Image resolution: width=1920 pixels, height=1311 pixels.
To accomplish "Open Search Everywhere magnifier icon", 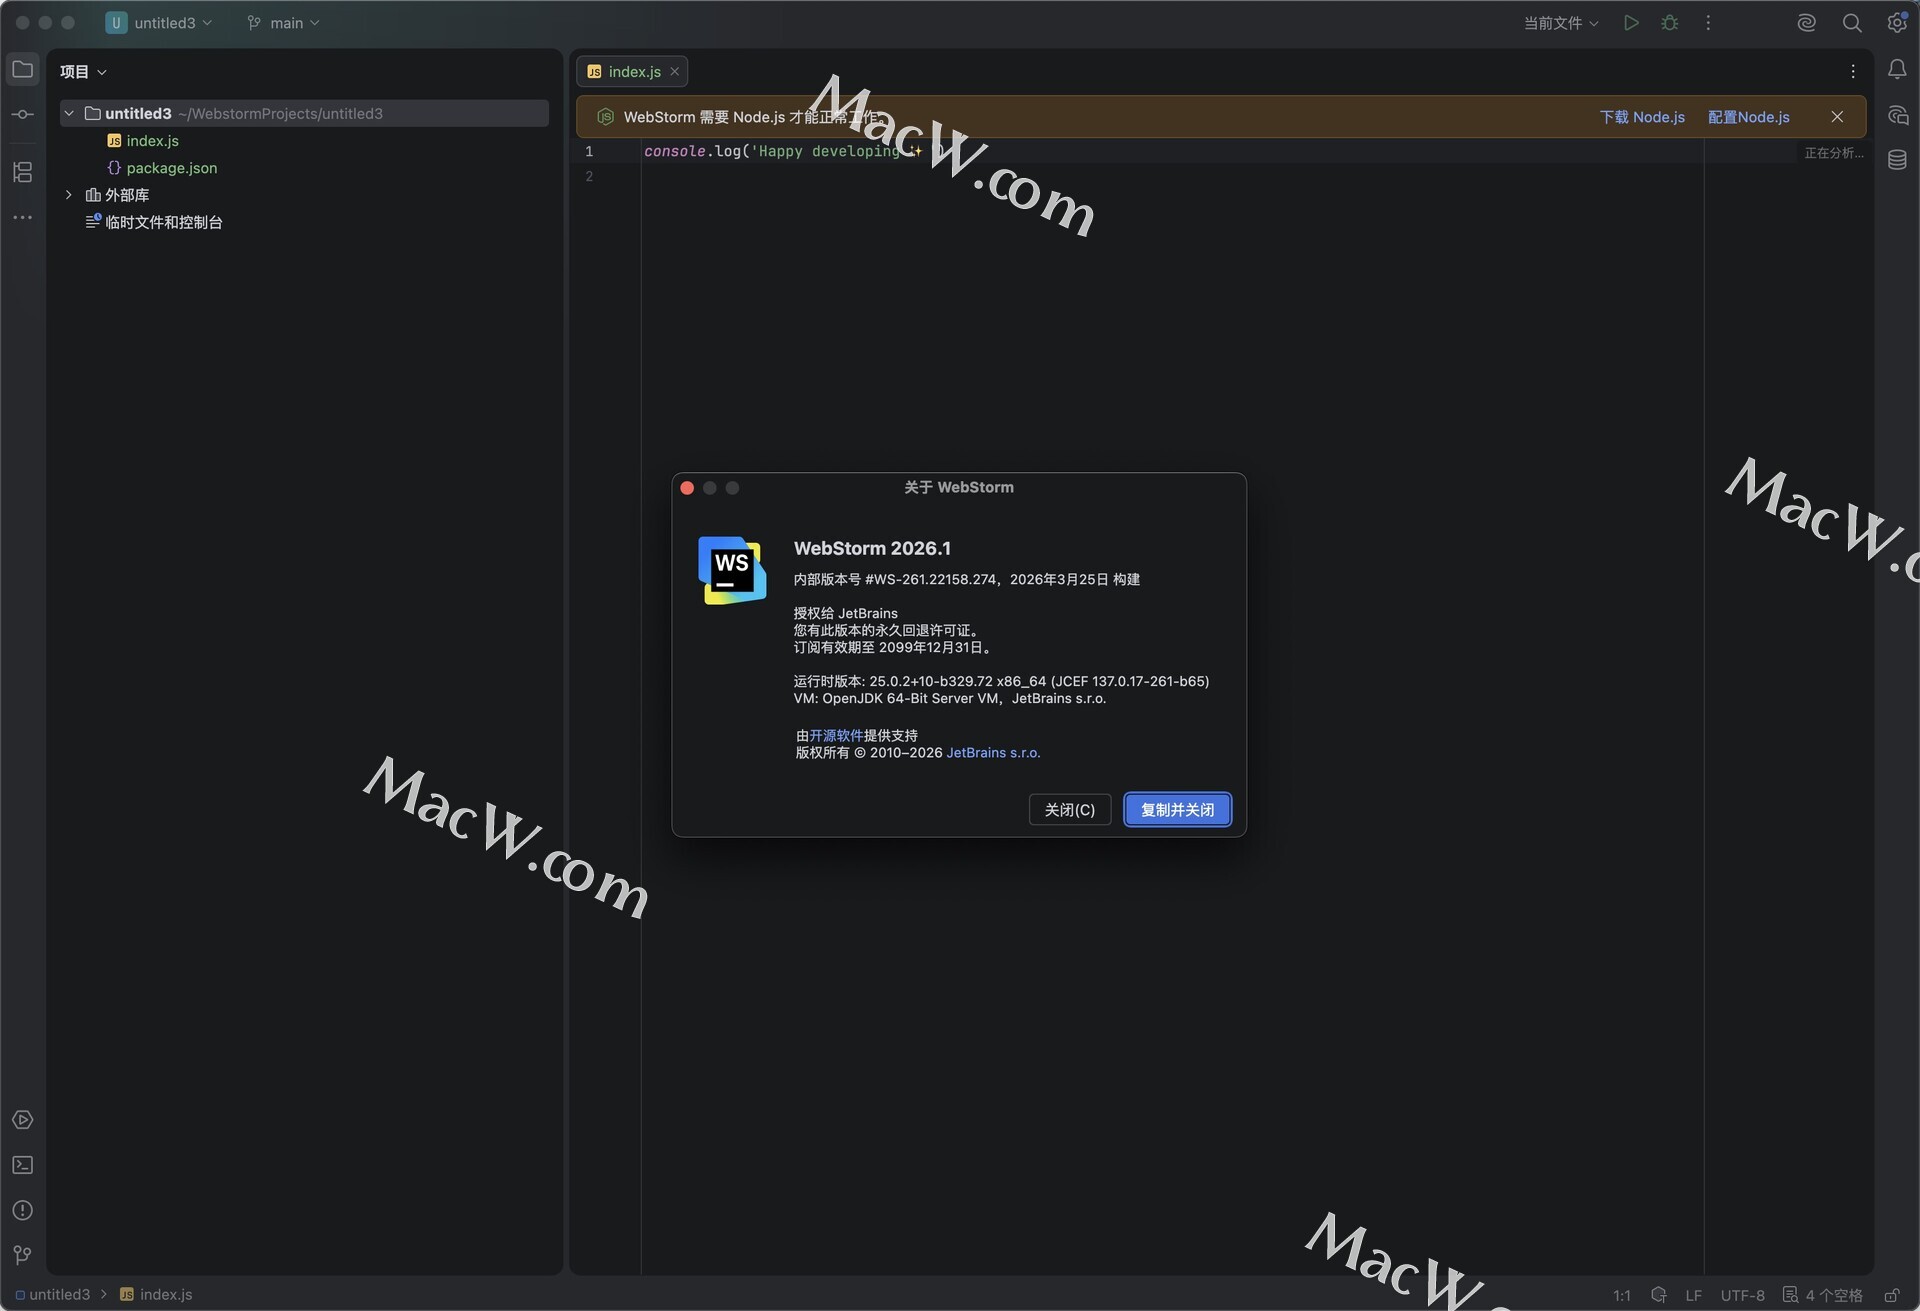I will click(x=1851, y=23).
